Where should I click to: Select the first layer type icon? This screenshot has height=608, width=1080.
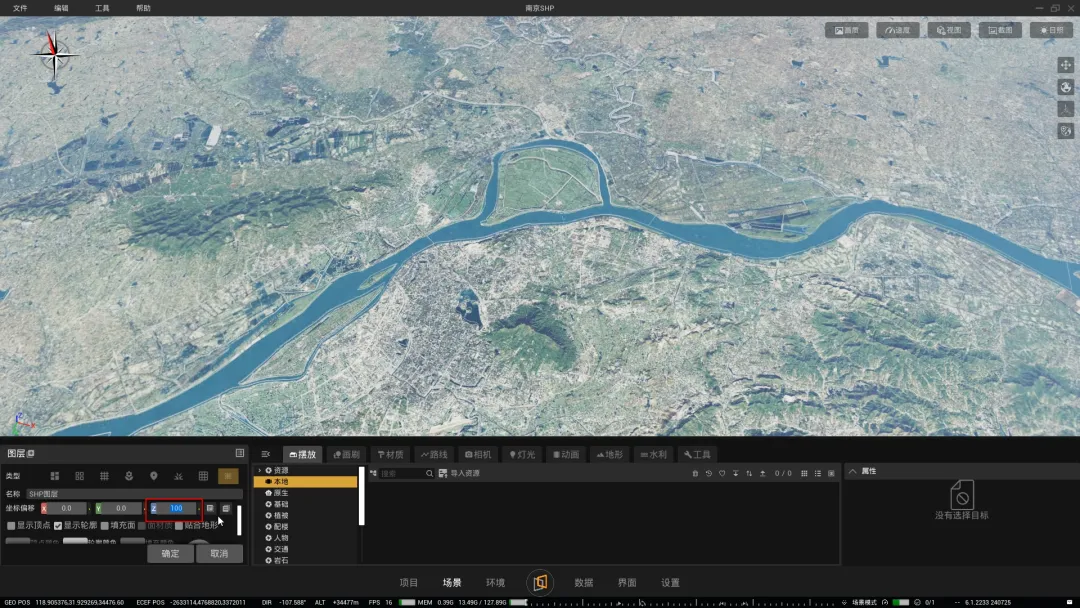point(54,476)
